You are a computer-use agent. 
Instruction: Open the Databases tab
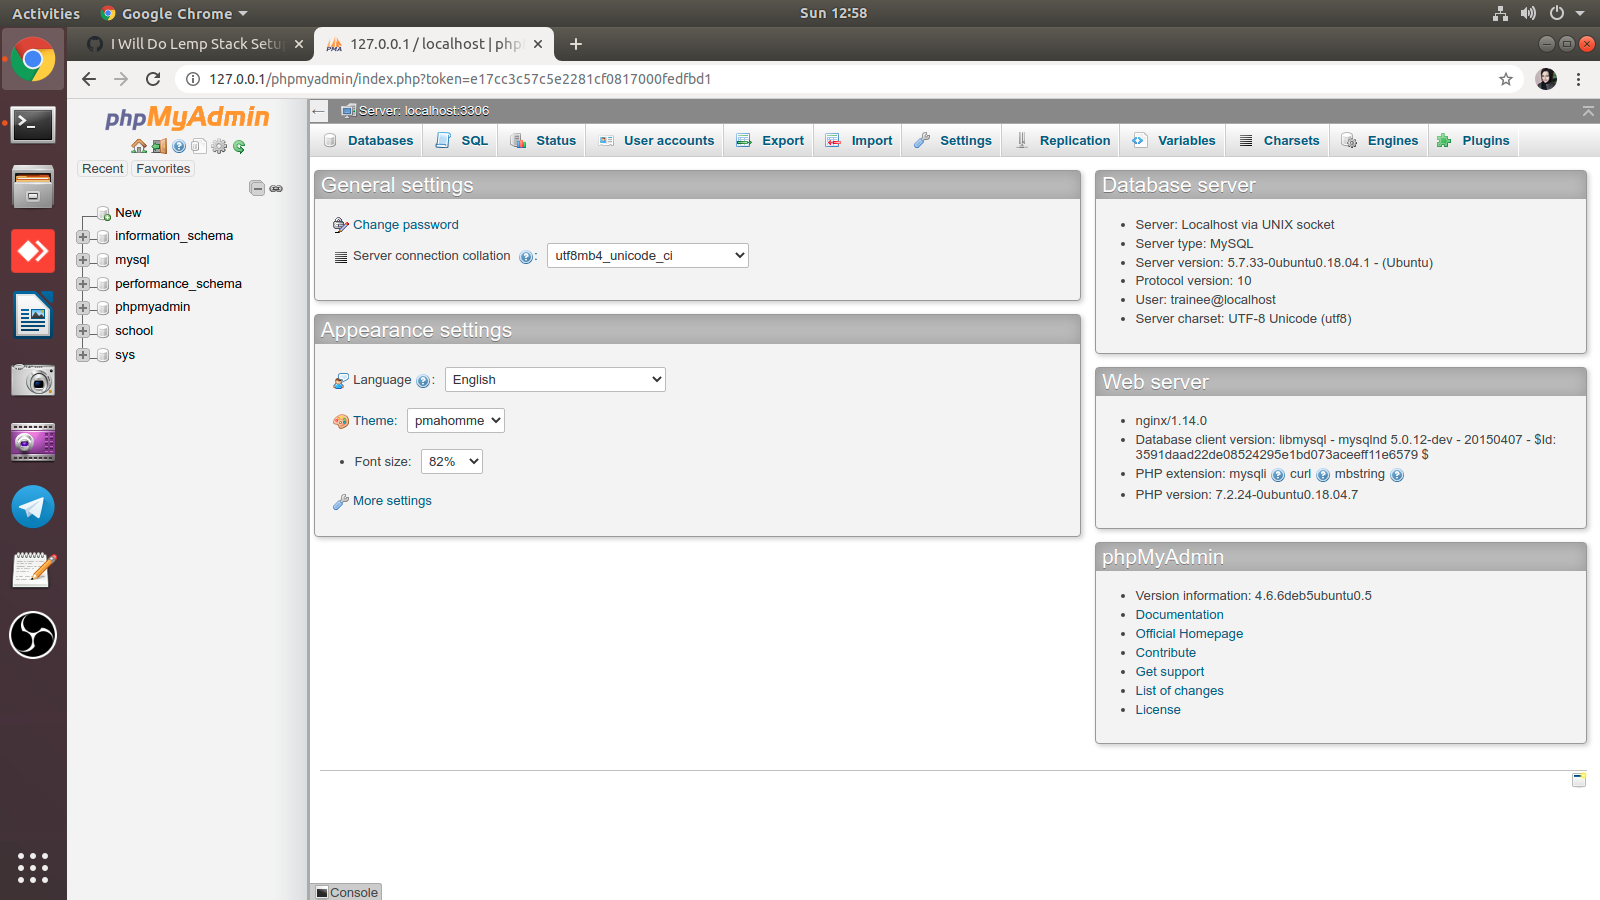pos(368,141)
